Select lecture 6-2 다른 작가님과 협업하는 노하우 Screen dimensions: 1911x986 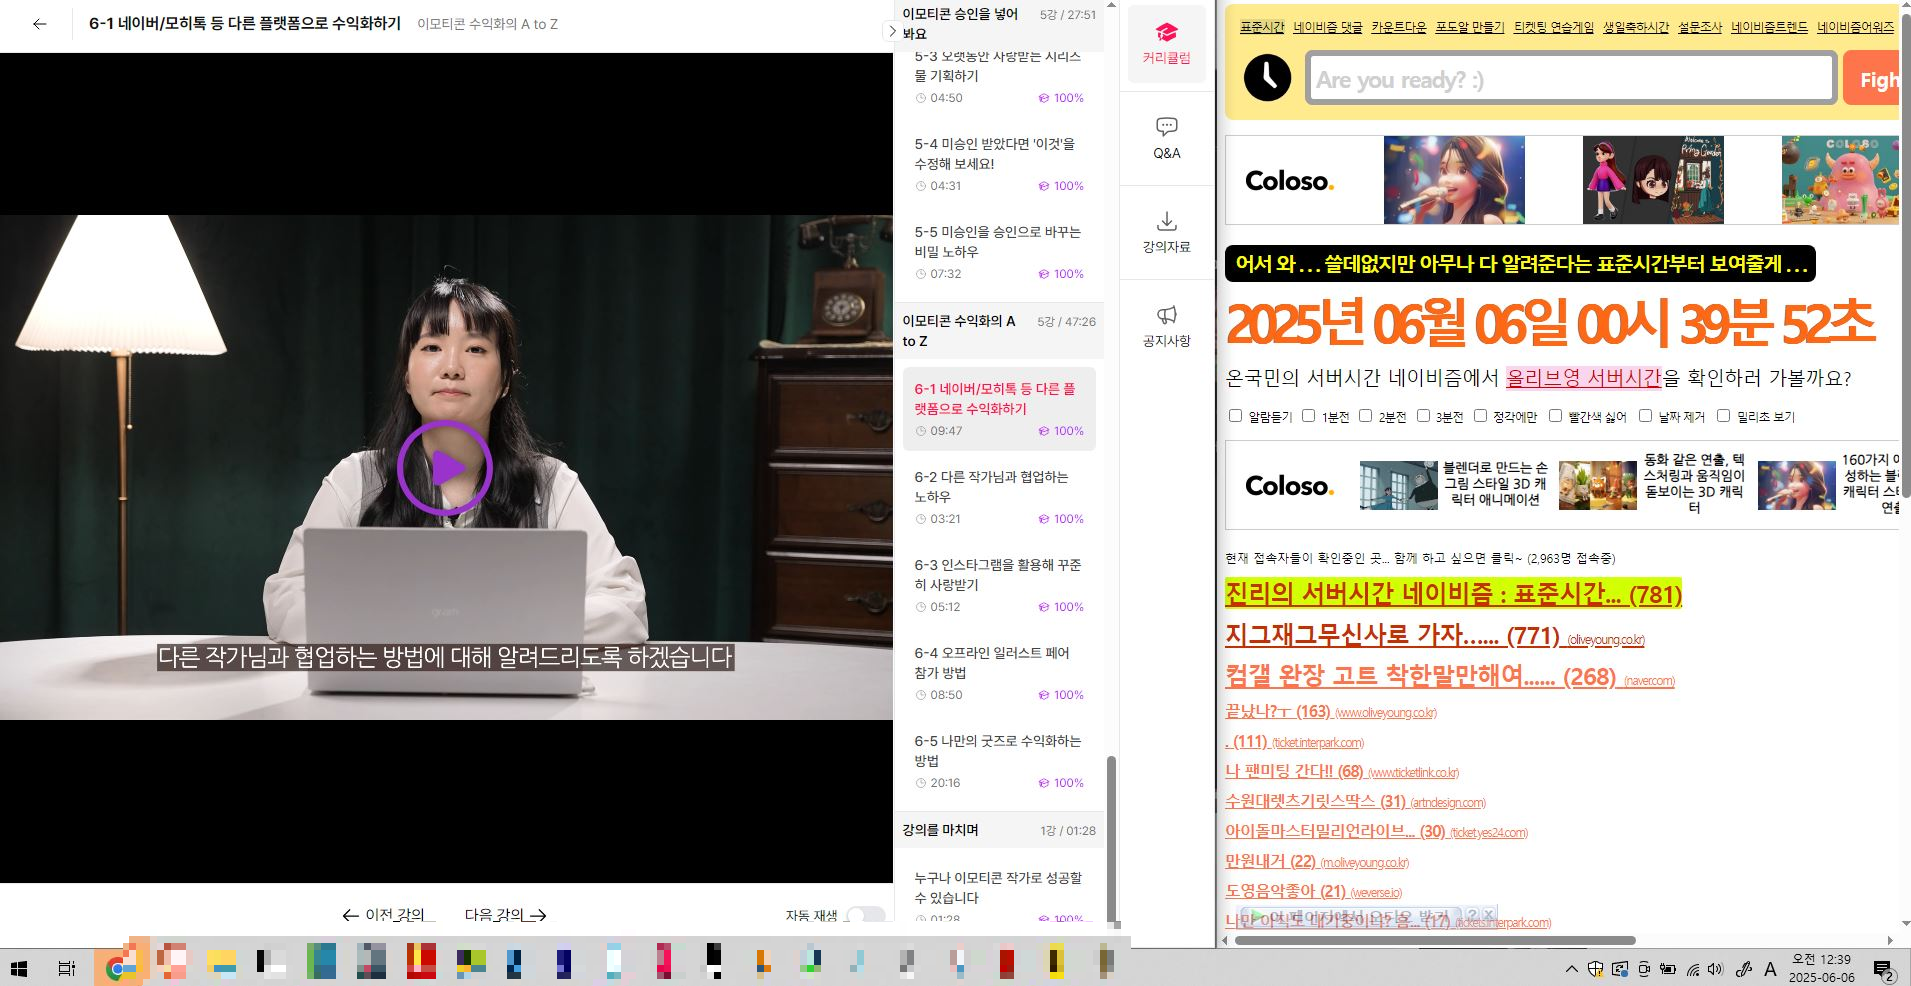point(998,497)
